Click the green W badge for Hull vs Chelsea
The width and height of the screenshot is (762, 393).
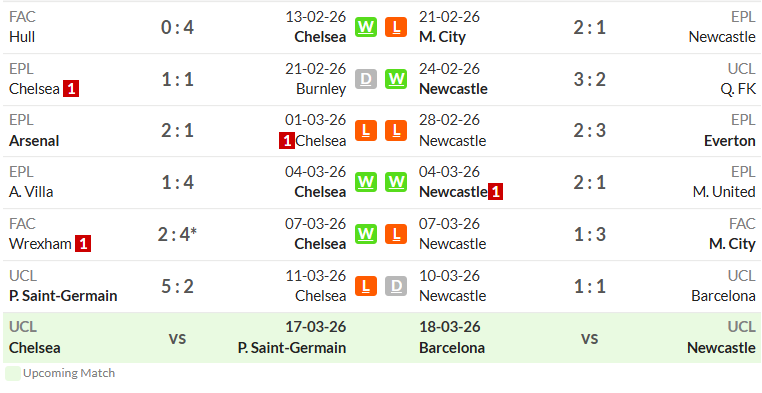(x=365, y=27)
